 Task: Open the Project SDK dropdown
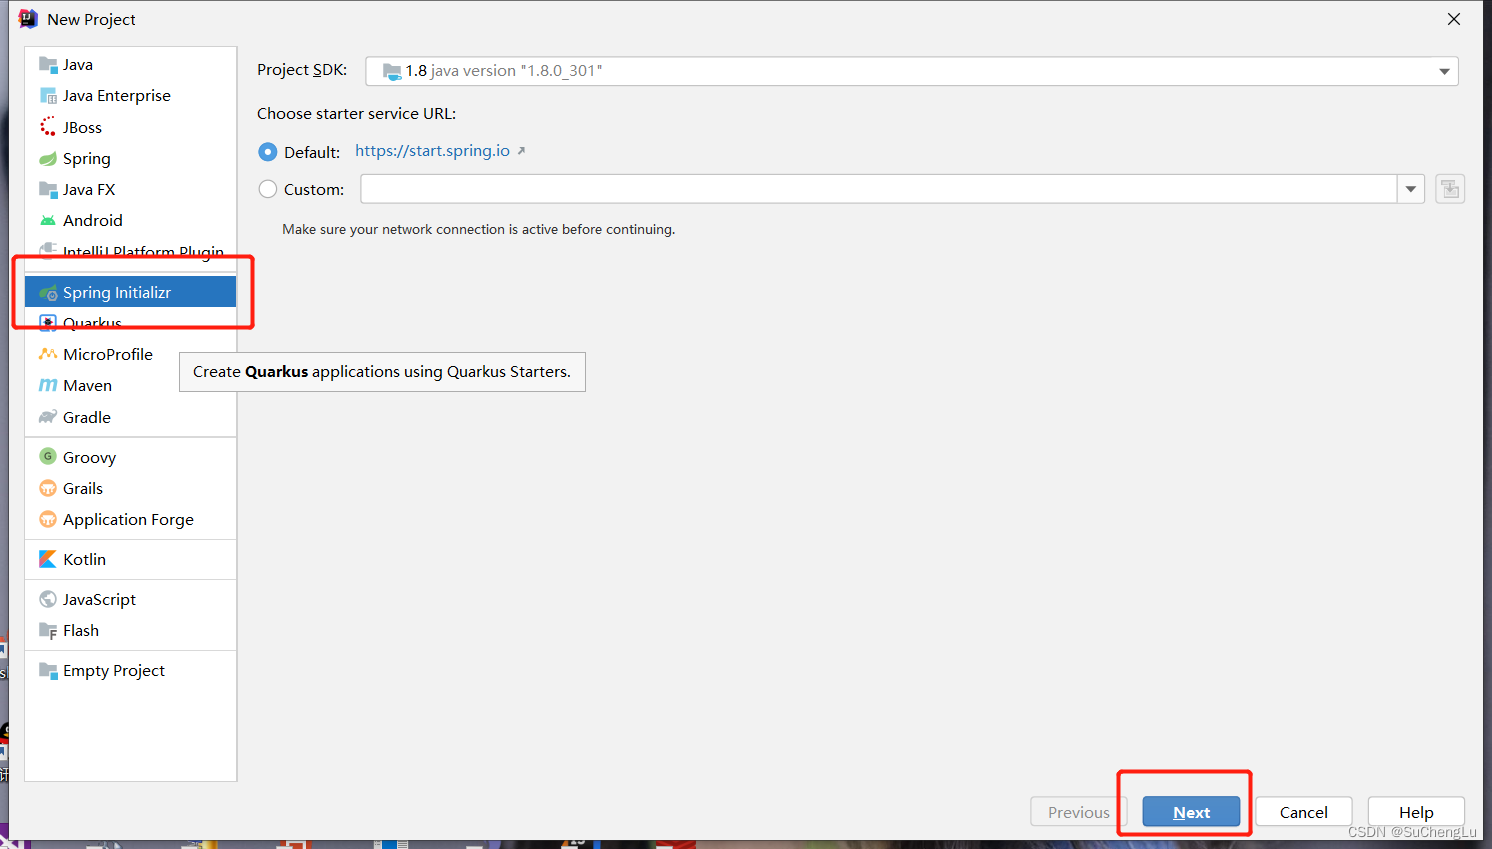(912, 71)
